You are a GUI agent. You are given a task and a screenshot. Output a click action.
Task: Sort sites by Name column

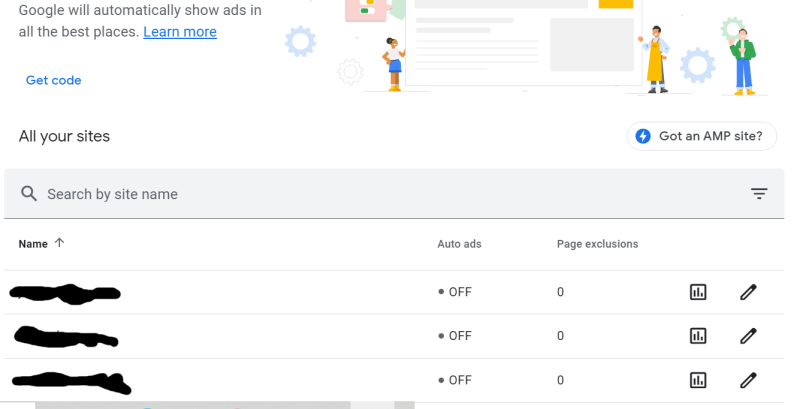pos(33,244)
